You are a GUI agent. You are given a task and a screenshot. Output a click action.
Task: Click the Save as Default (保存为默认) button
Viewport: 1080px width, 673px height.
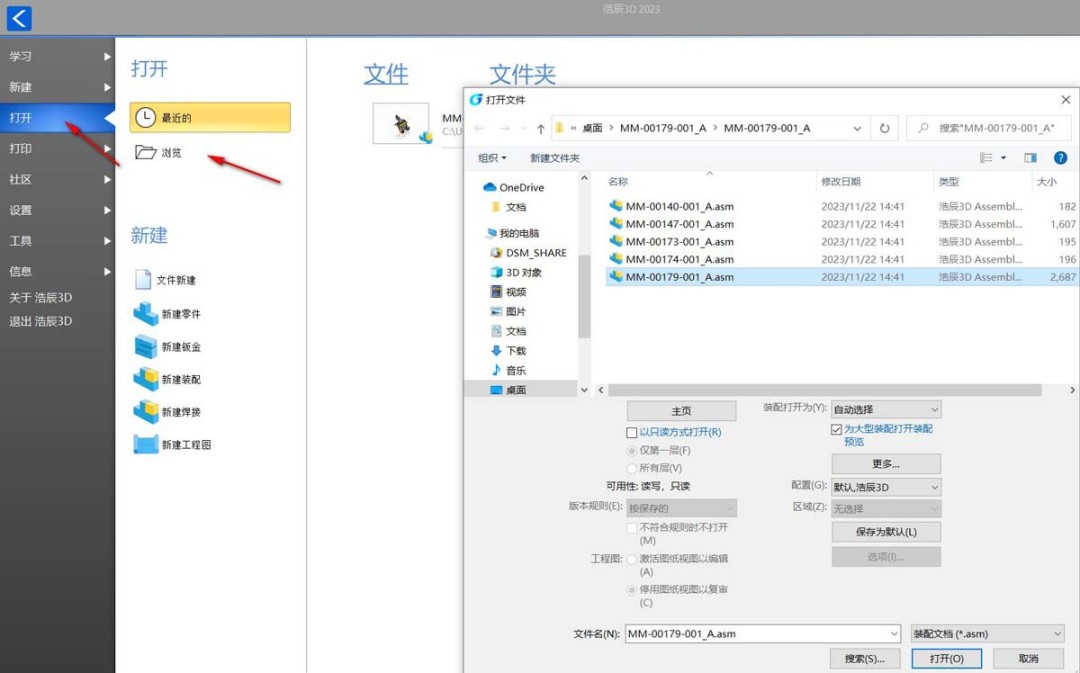coord(886,532)
